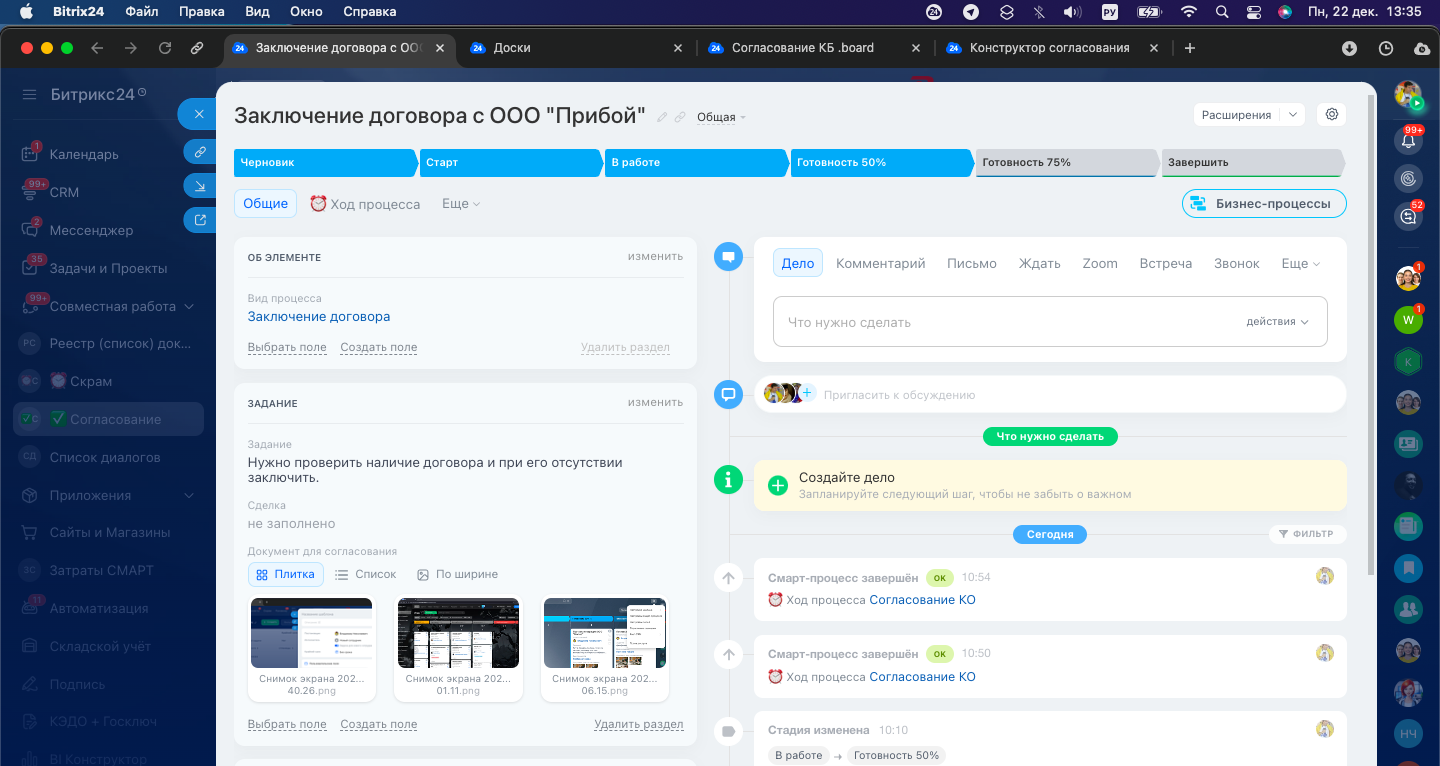1440x766 pixels.
Task: Close the slider panel with X button
Action: pos(199,114)
